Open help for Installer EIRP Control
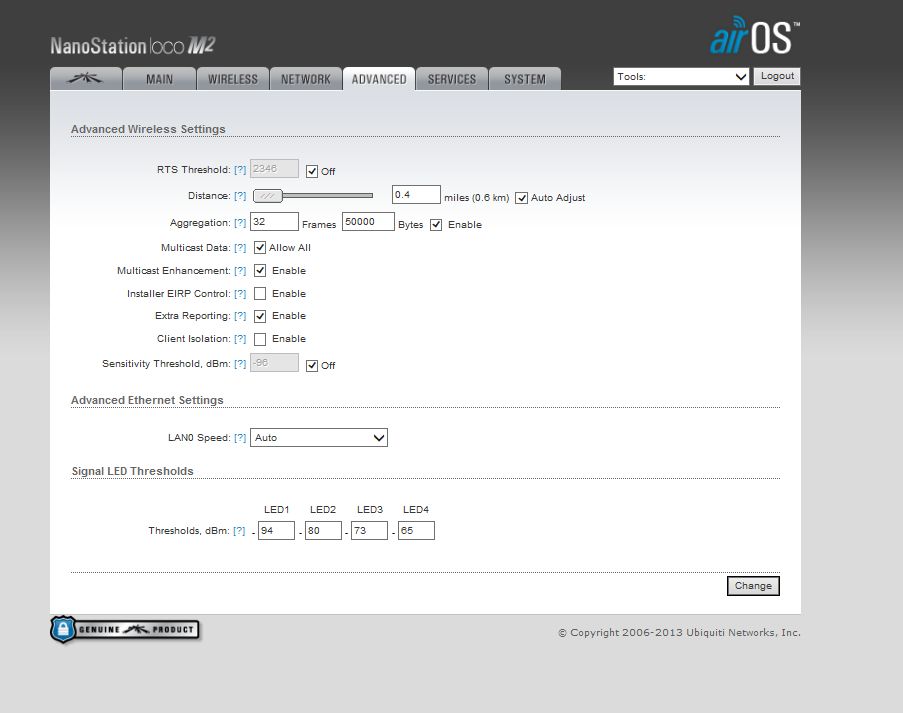Screen dimensions: 903x713 [x=240, y=294]
